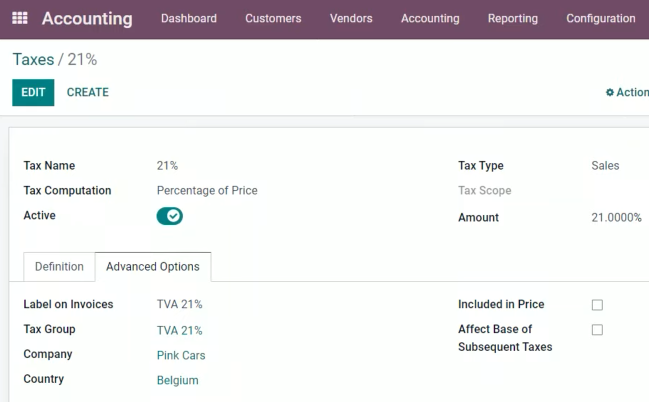649x402 pixels.
Task: Enable Affect Base of Subsequent Taxes checkbox
Action: point(597,330)
